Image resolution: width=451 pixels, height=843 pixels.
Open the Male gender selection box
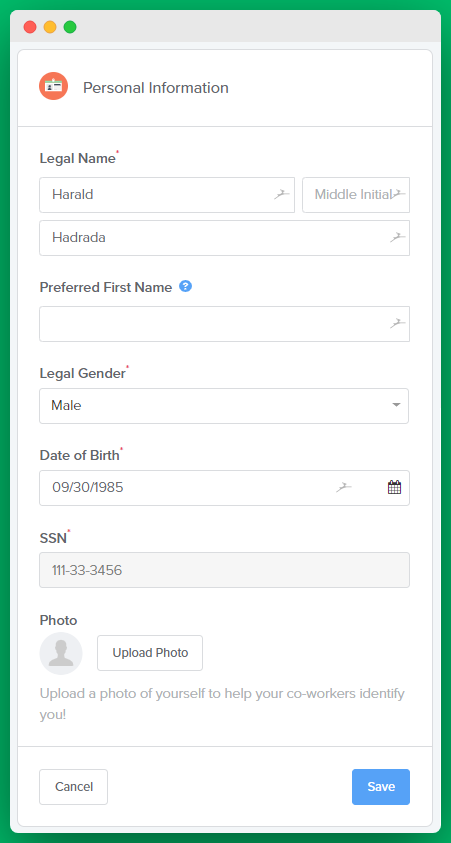224,405
